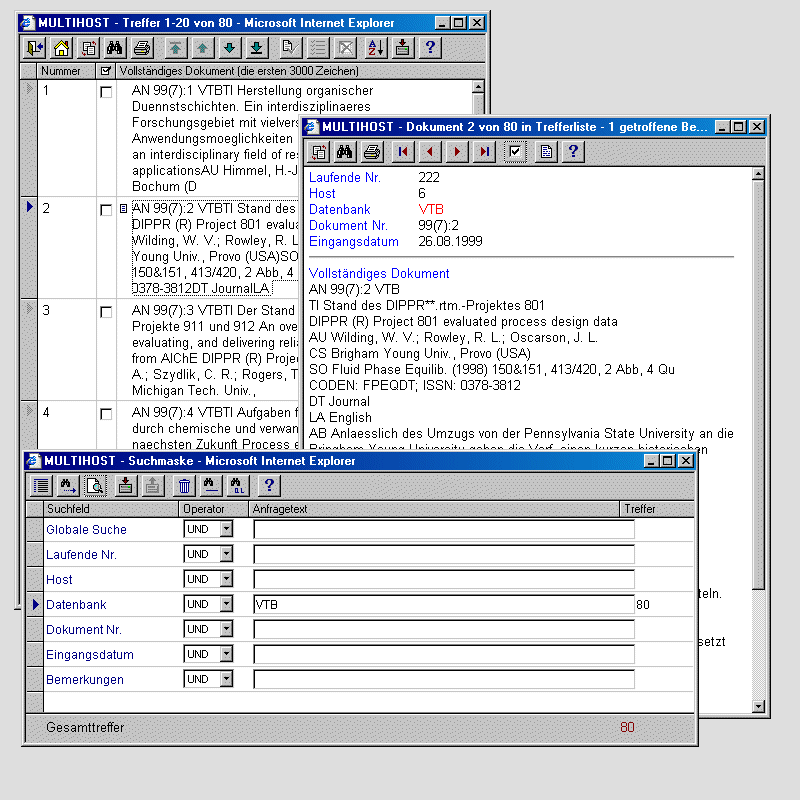
Task: Check the checkbox for result number 1
Action: click(x=106, y=92)
